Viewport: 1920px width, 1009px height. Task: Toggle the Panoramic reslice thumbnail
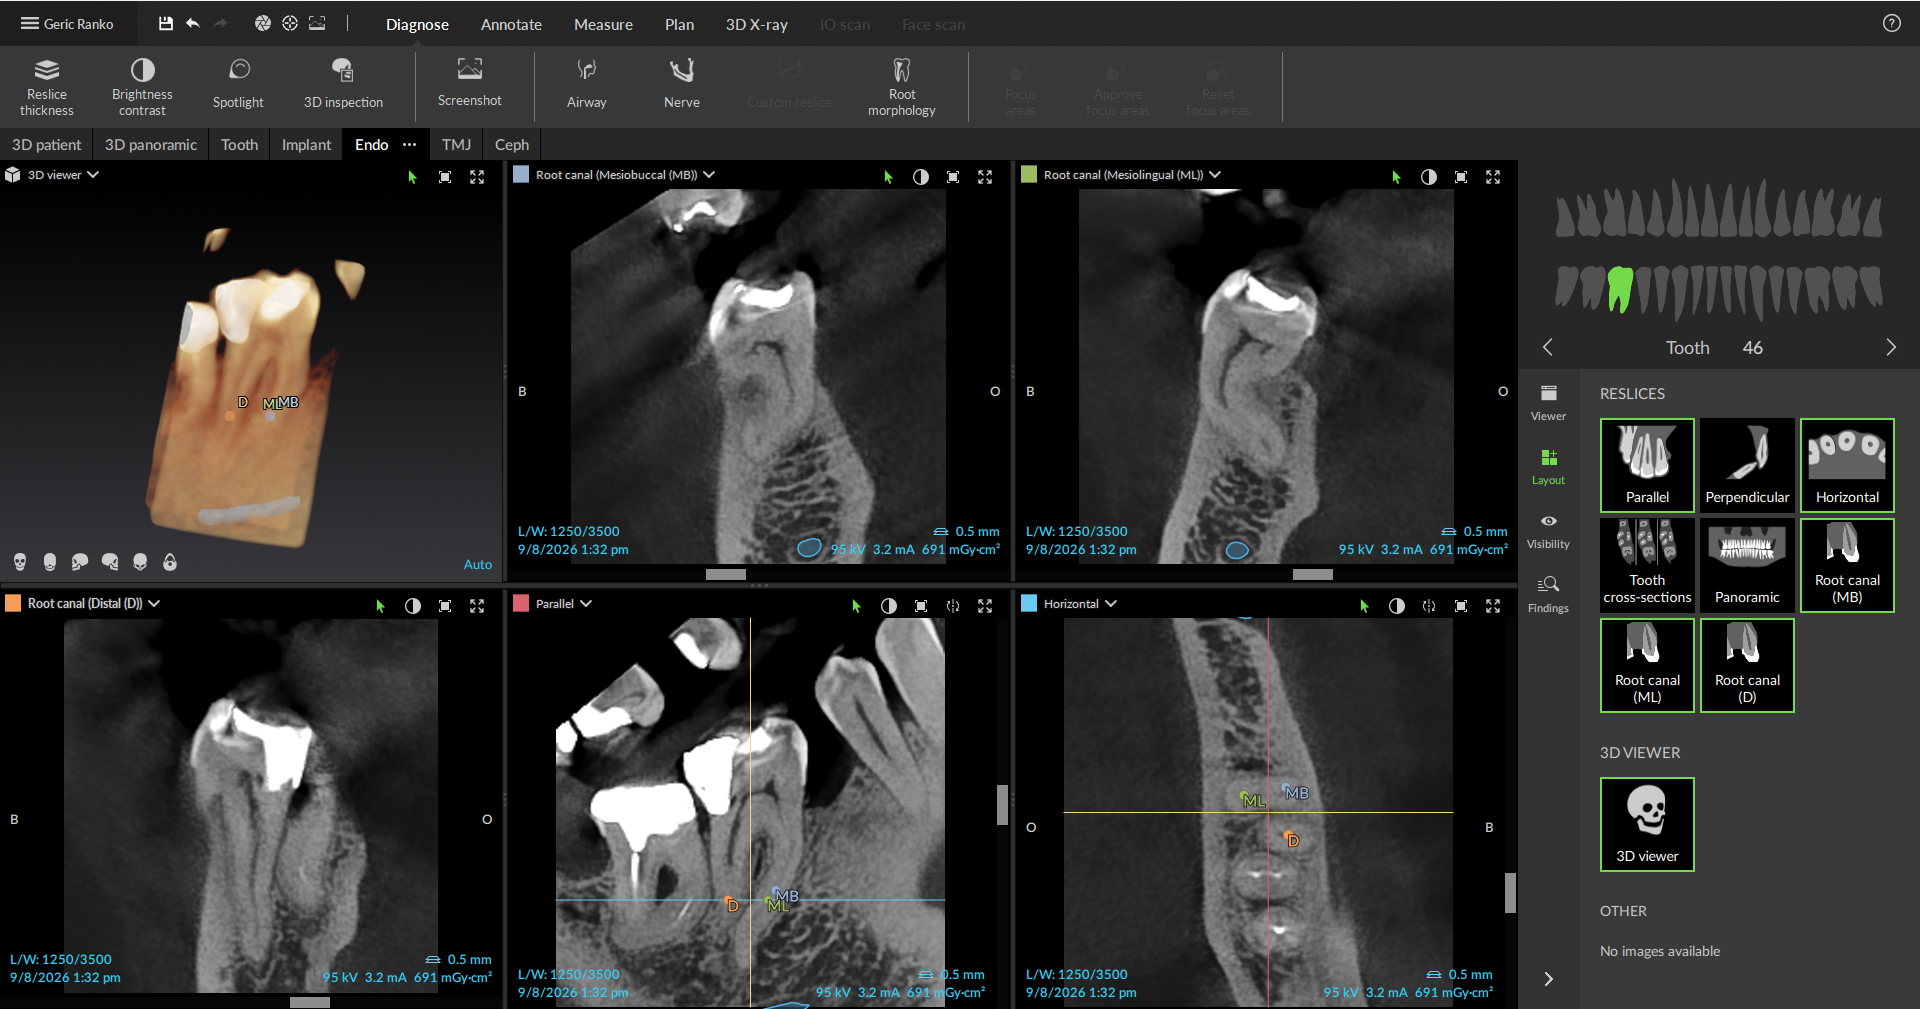pos(1747,565)
